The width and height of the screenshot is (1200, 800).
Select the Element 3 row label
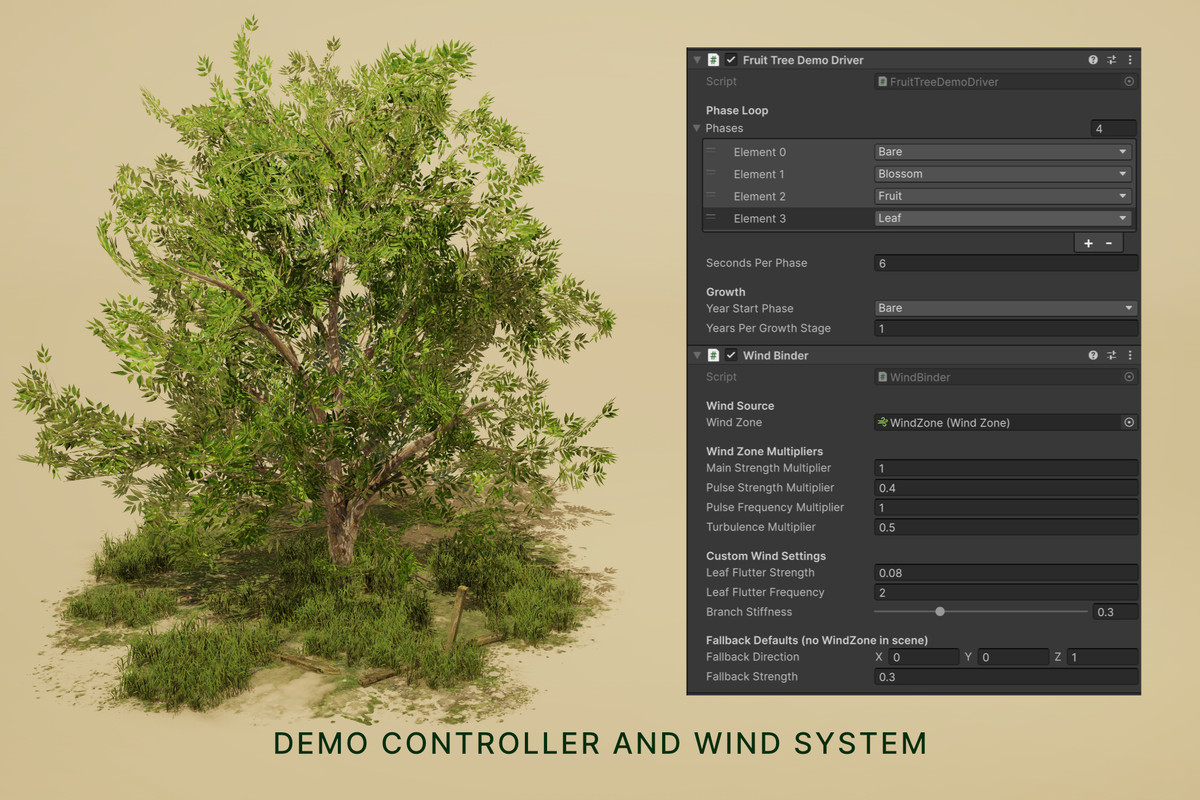[760, 218]
